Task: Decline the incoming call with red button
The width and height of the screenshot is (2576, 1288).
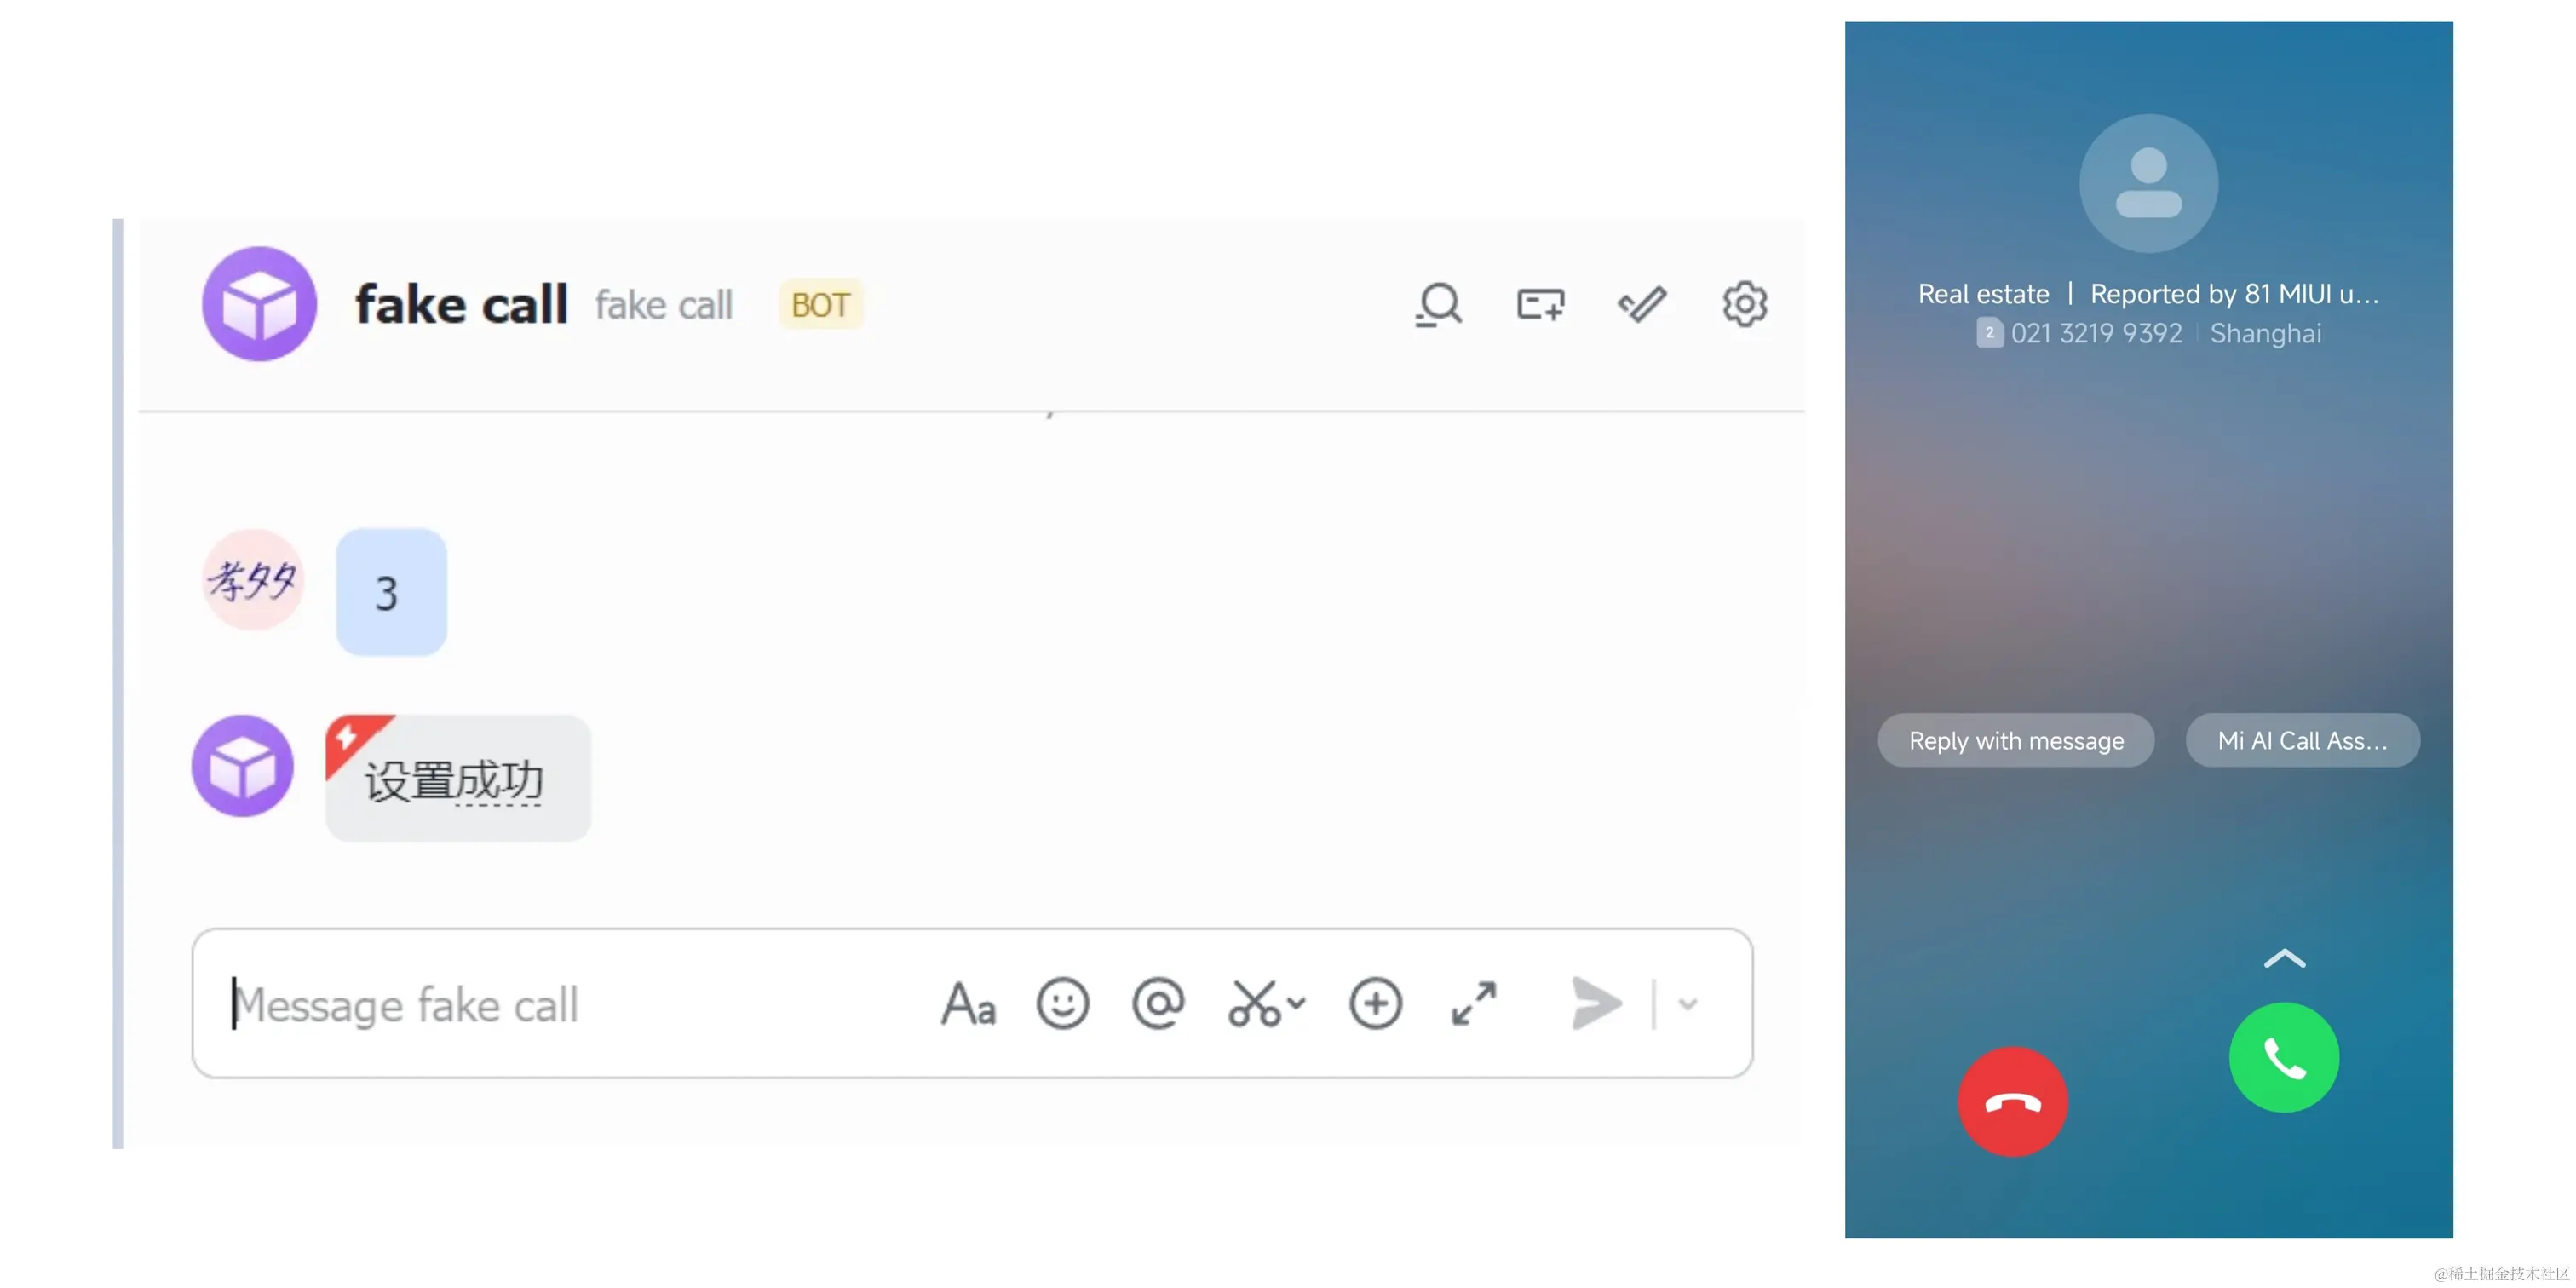Action: (2012, 1102)
